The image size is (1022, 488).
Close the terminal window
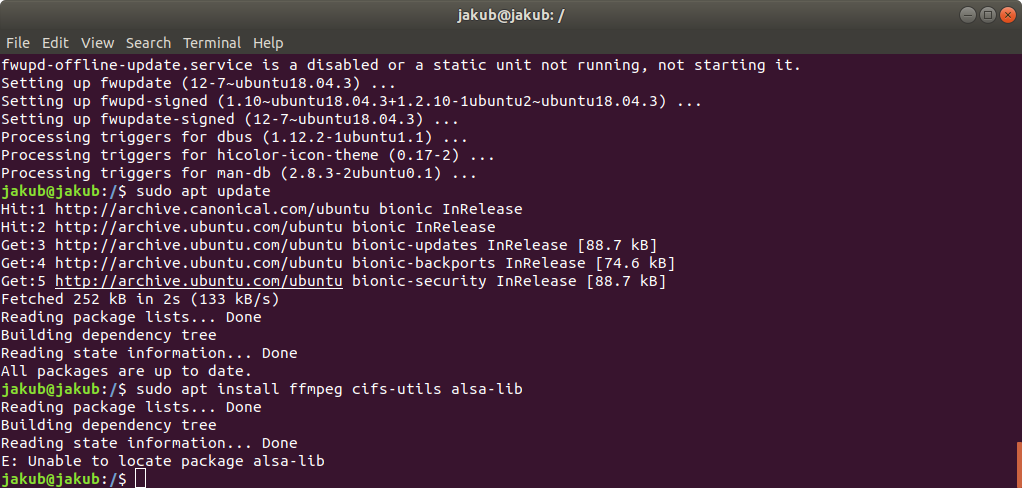pyautogui.click(x=1008, y=15)
